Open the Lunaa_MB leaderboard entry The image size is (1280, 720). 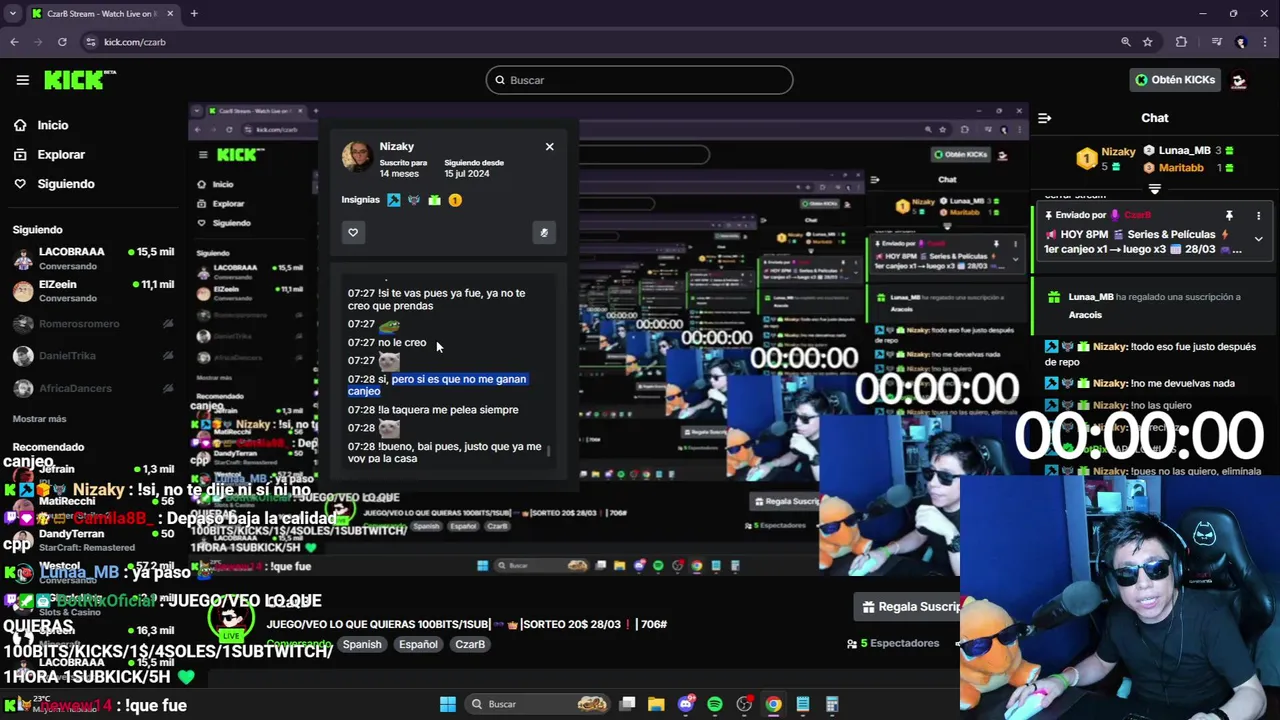[x=1188, y=151]
